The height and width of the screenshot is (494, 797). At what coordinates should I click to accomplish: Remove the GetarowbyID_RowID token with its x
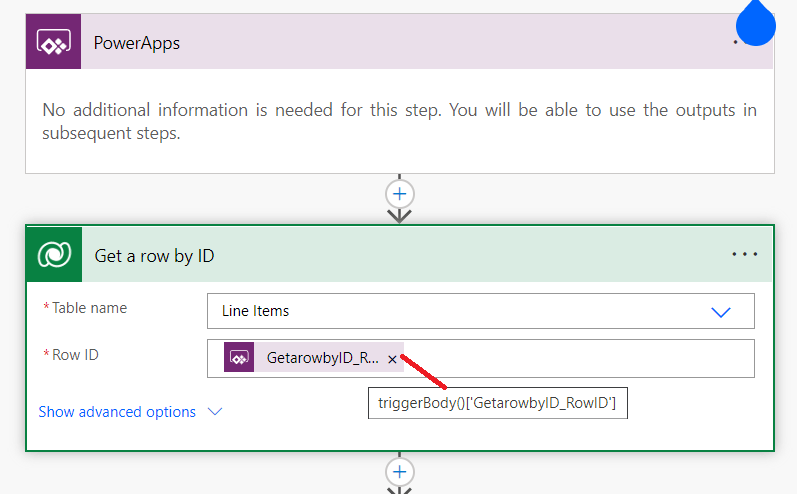click(x=392, y=359)
